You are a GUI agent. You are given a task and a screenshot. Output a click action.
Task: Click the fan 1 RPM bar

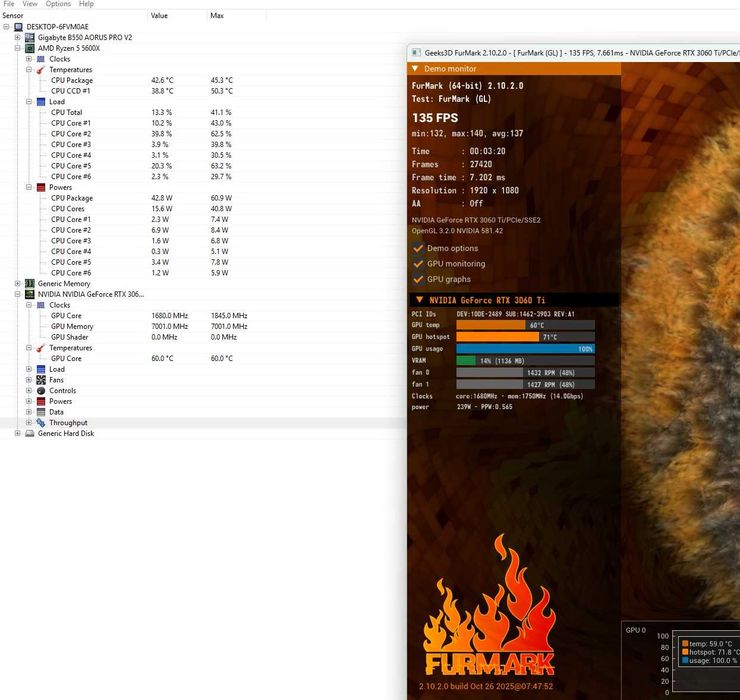[525, 384]
